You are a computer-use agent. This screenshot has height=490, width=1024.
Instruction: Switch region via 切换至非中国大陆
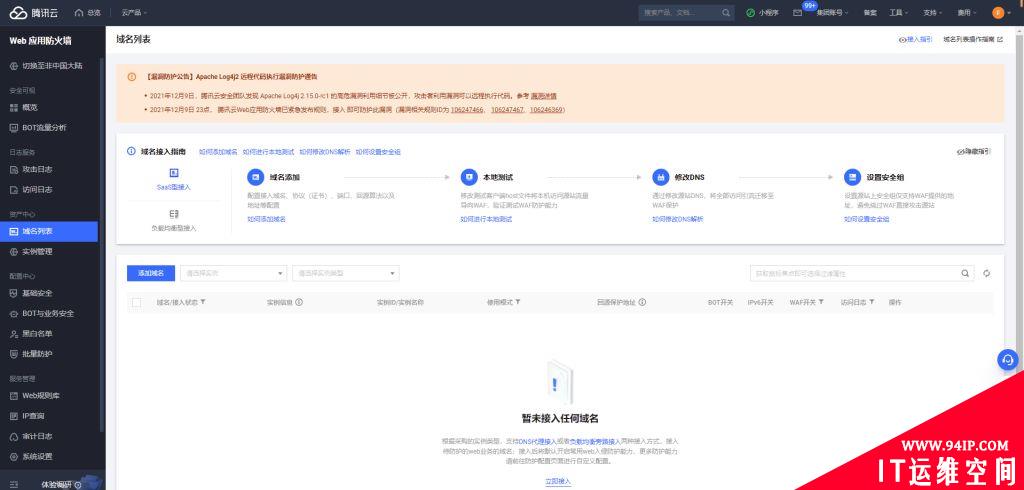(46, 66)
